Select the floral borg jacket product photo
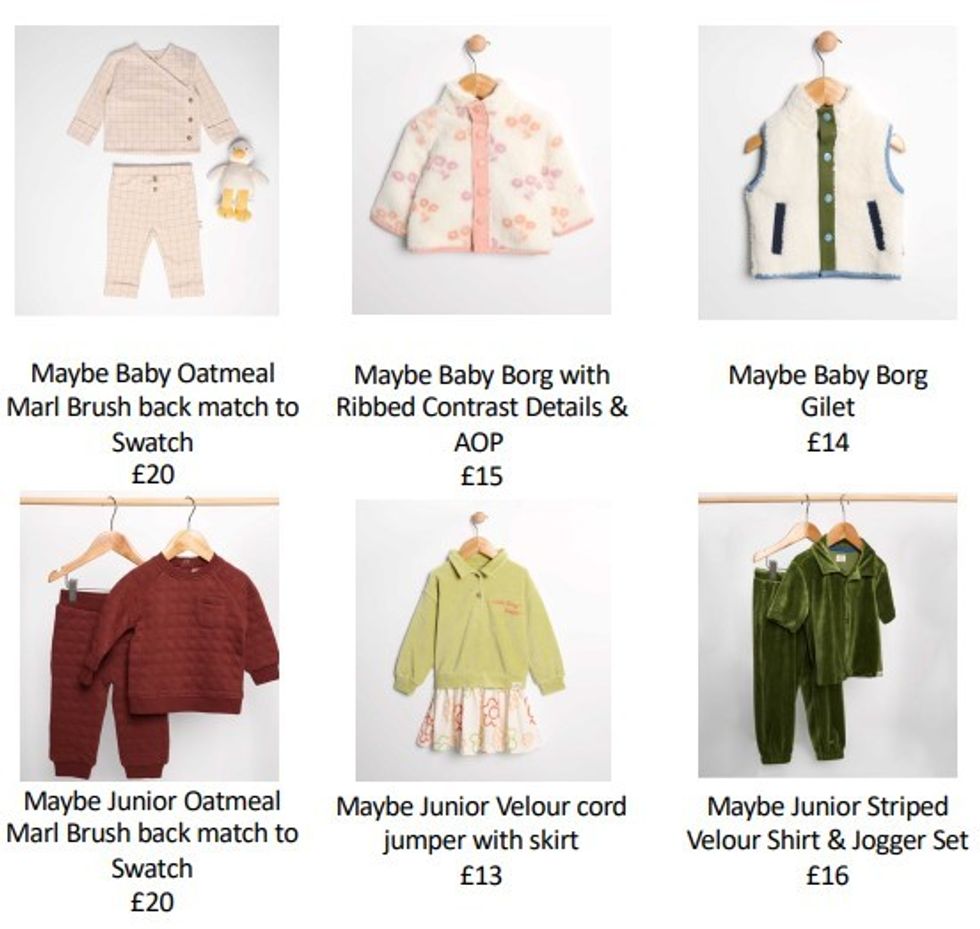The height and width of the screenshot is (929, 980). pyautogui.click(x=481, y=170)
